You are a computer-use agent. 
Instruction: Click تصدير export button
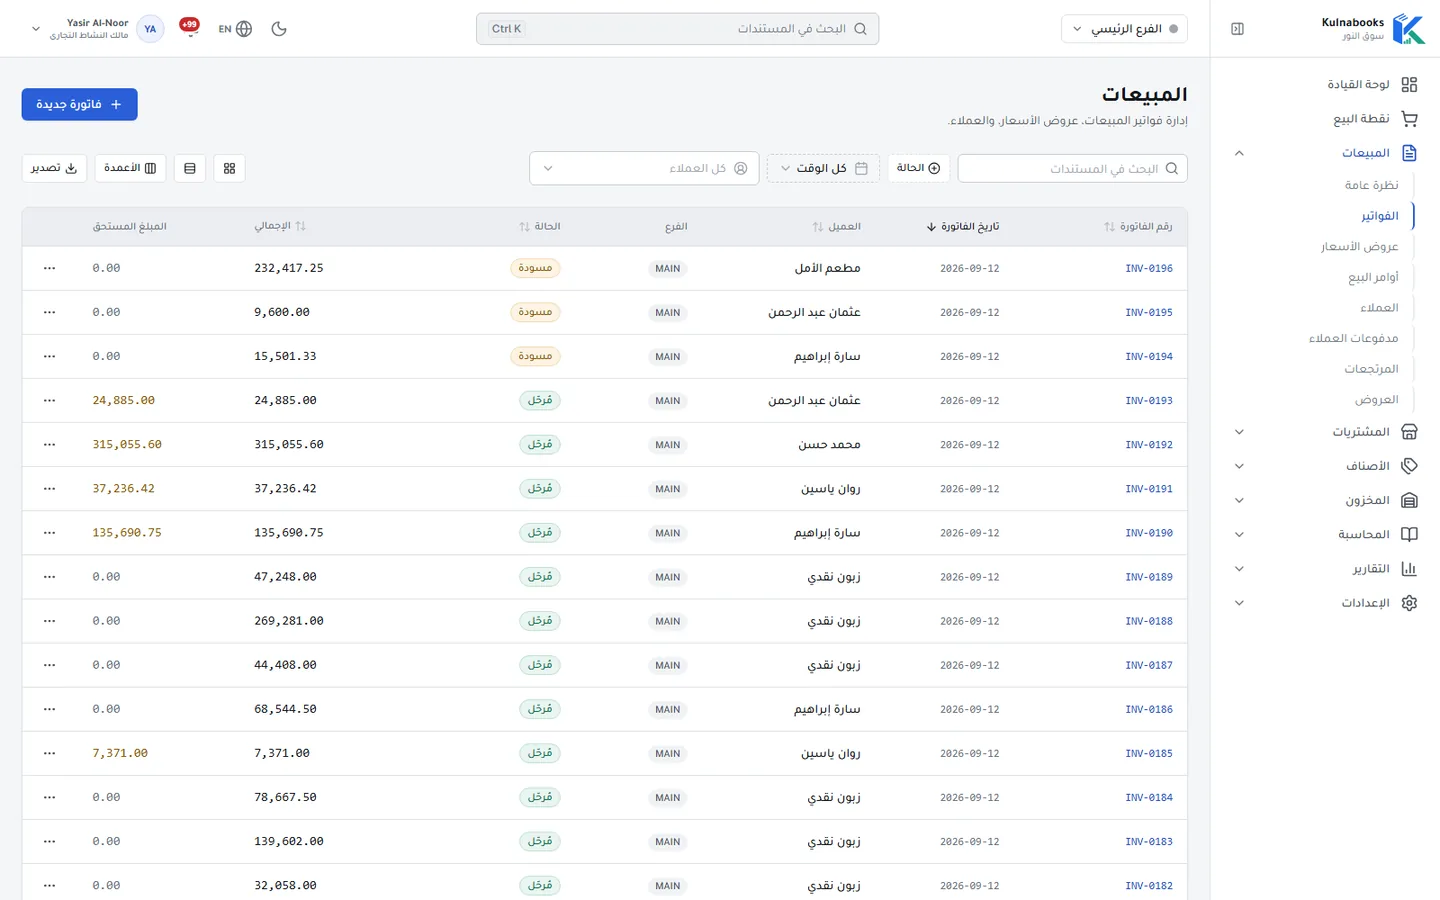point(54,168)
